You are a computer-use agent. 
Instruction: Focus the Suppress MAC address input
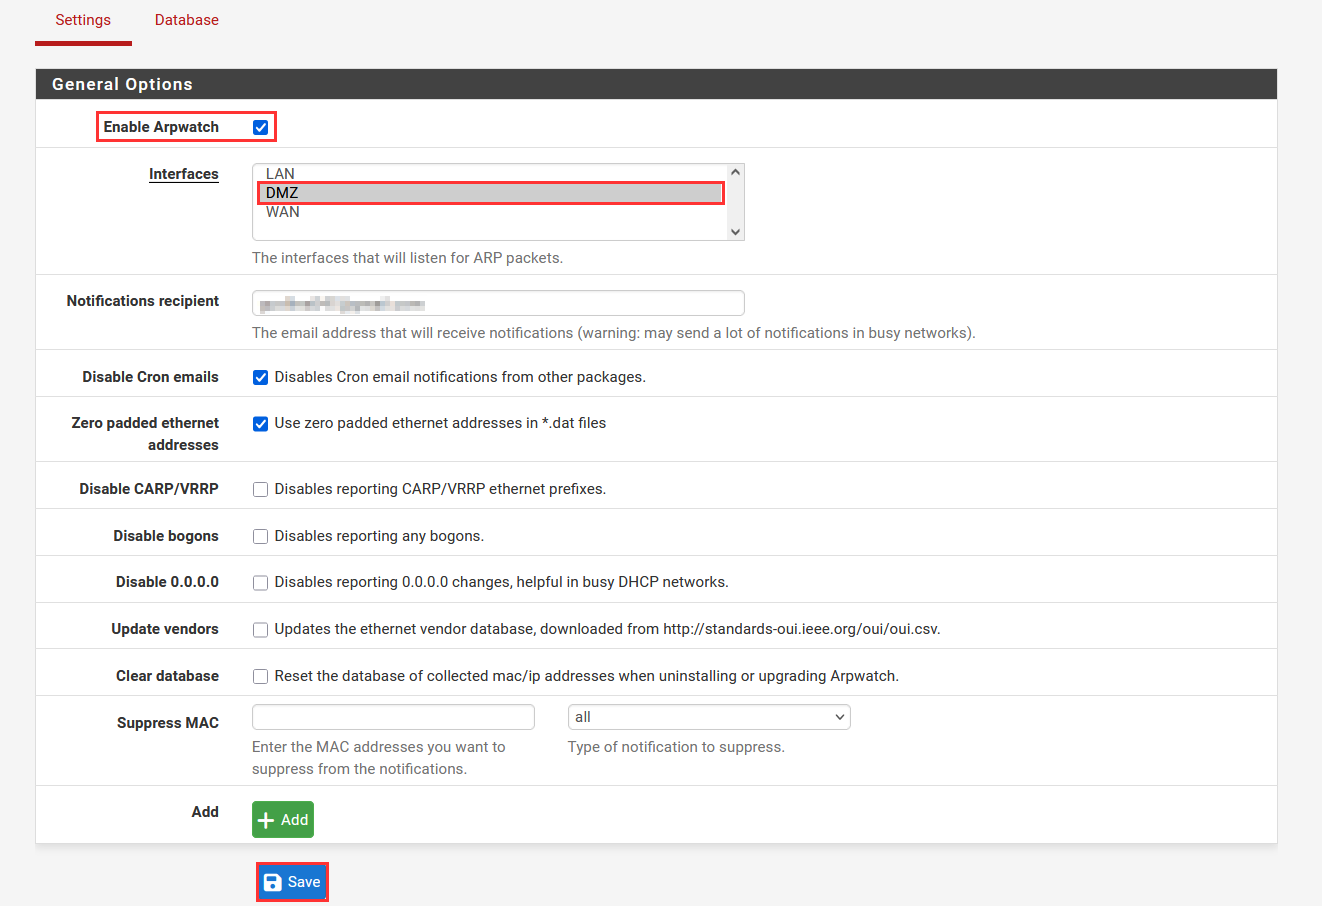(393, 717)
